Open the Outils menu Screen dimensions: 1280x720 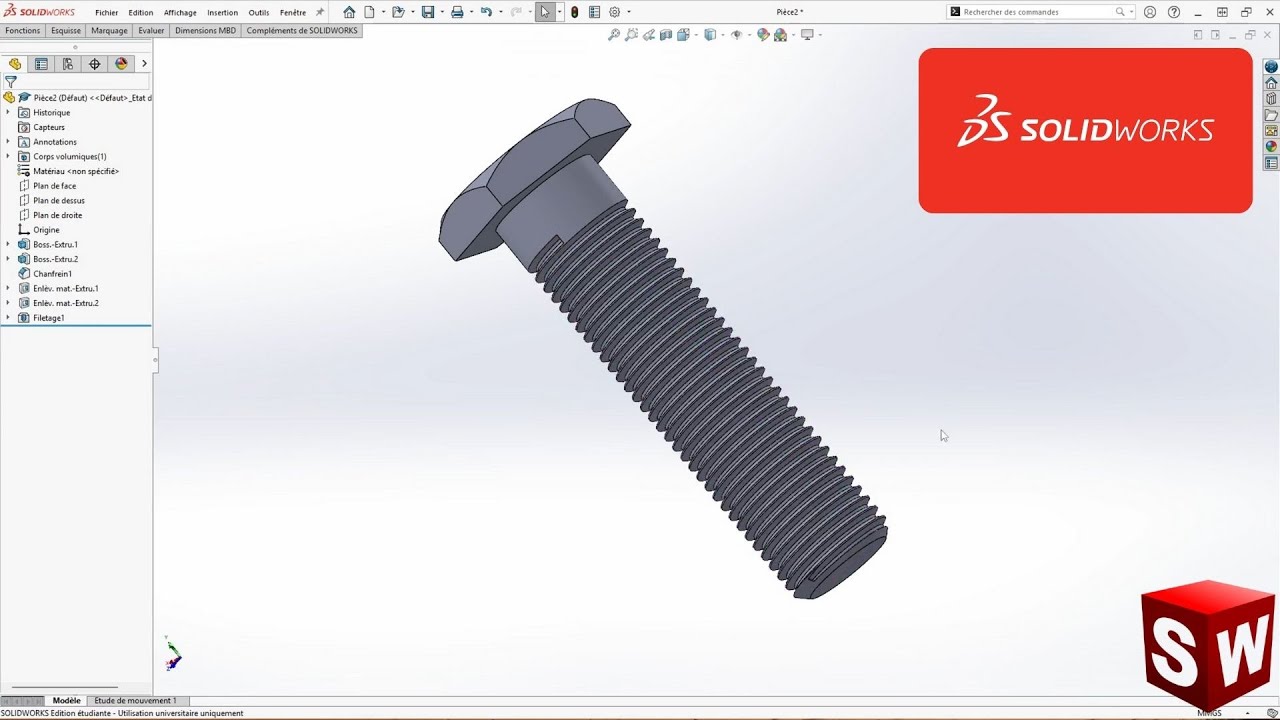click(x=259, y=13)
